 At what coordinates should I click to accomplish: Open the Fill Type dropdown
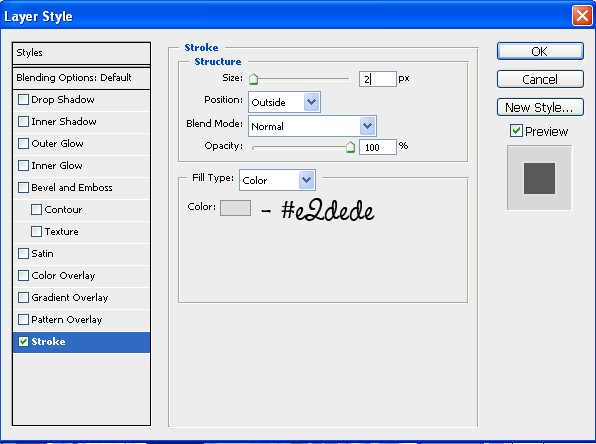(277, 180)
